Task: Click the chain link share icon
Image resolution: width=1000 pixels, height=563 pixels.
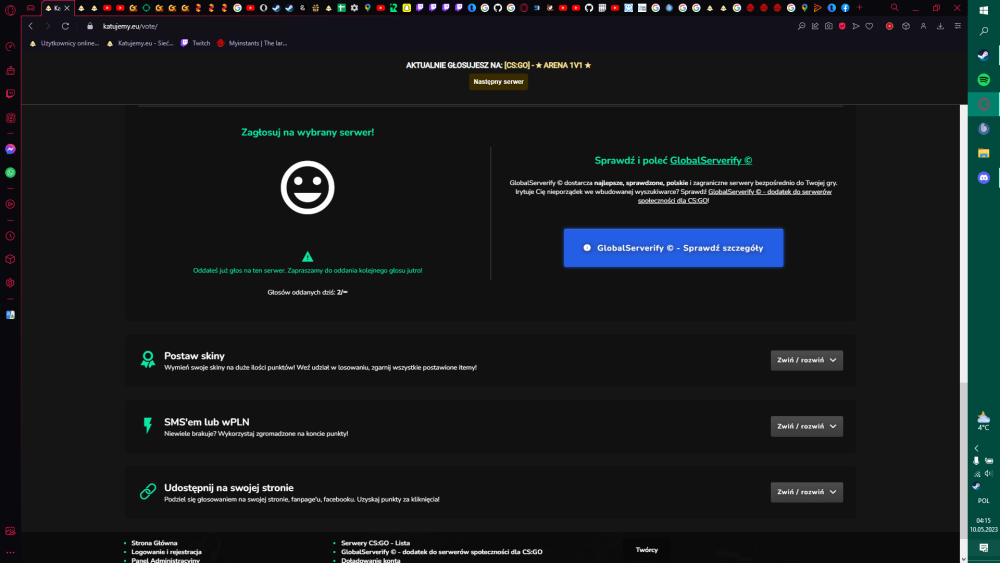Action: (x=148, y=492)
